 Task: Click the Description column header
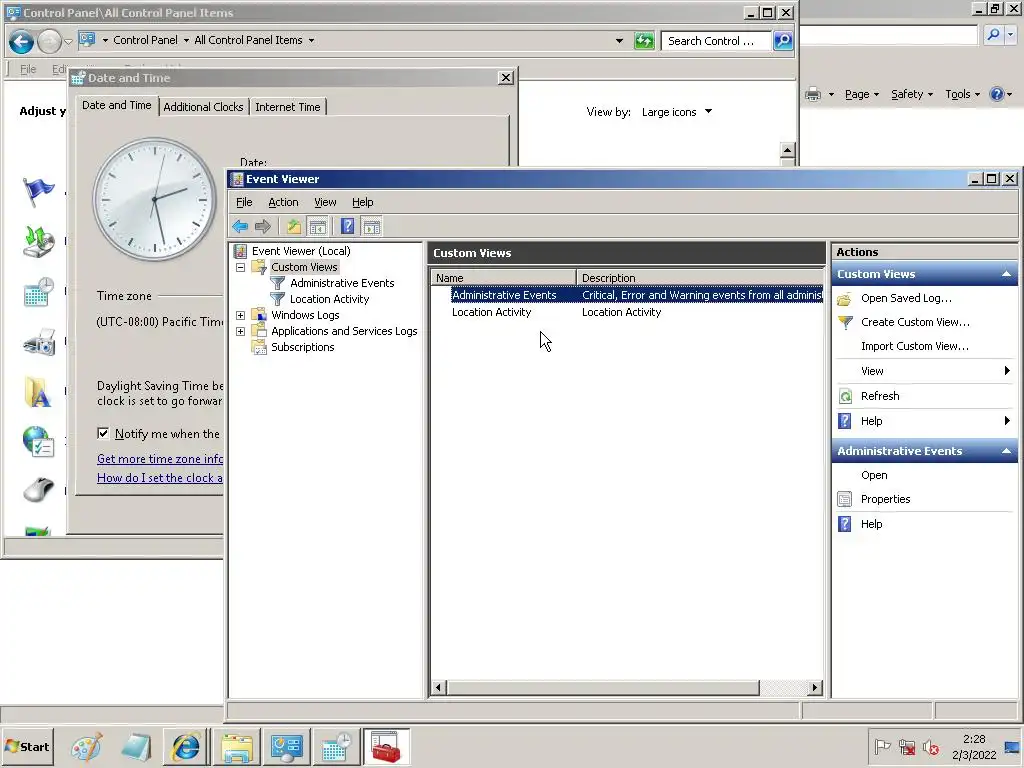[x=701, y=278]
